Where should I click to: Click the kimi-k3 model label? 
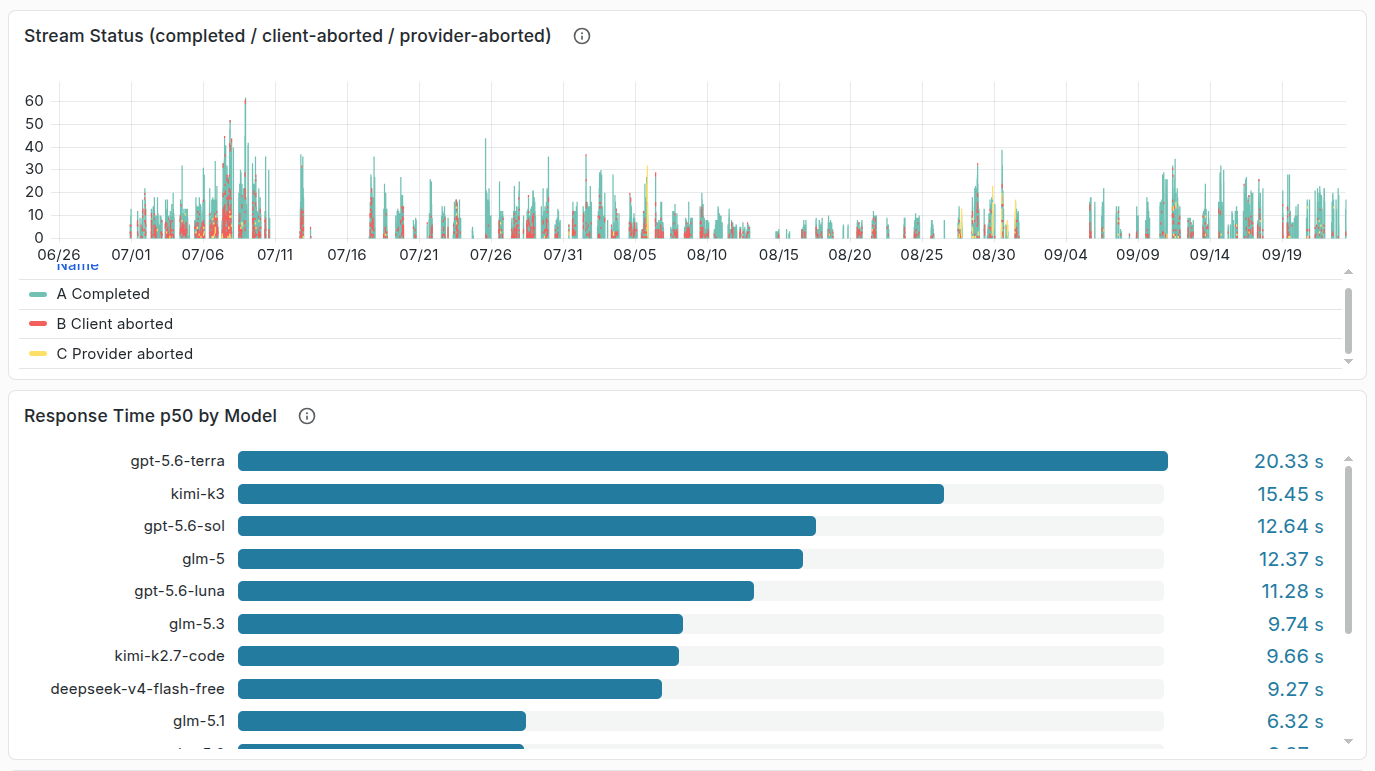(198, 494)
